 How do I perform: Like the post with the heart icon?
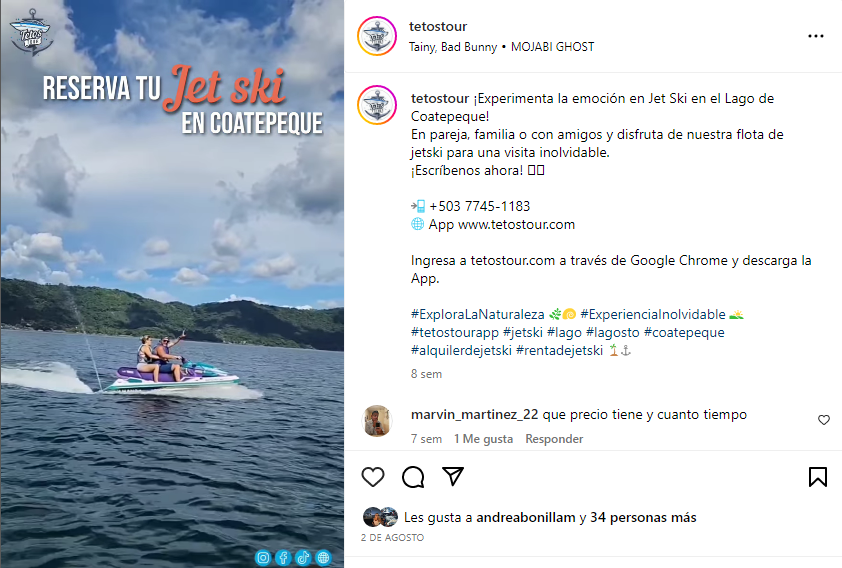[373, 477]
